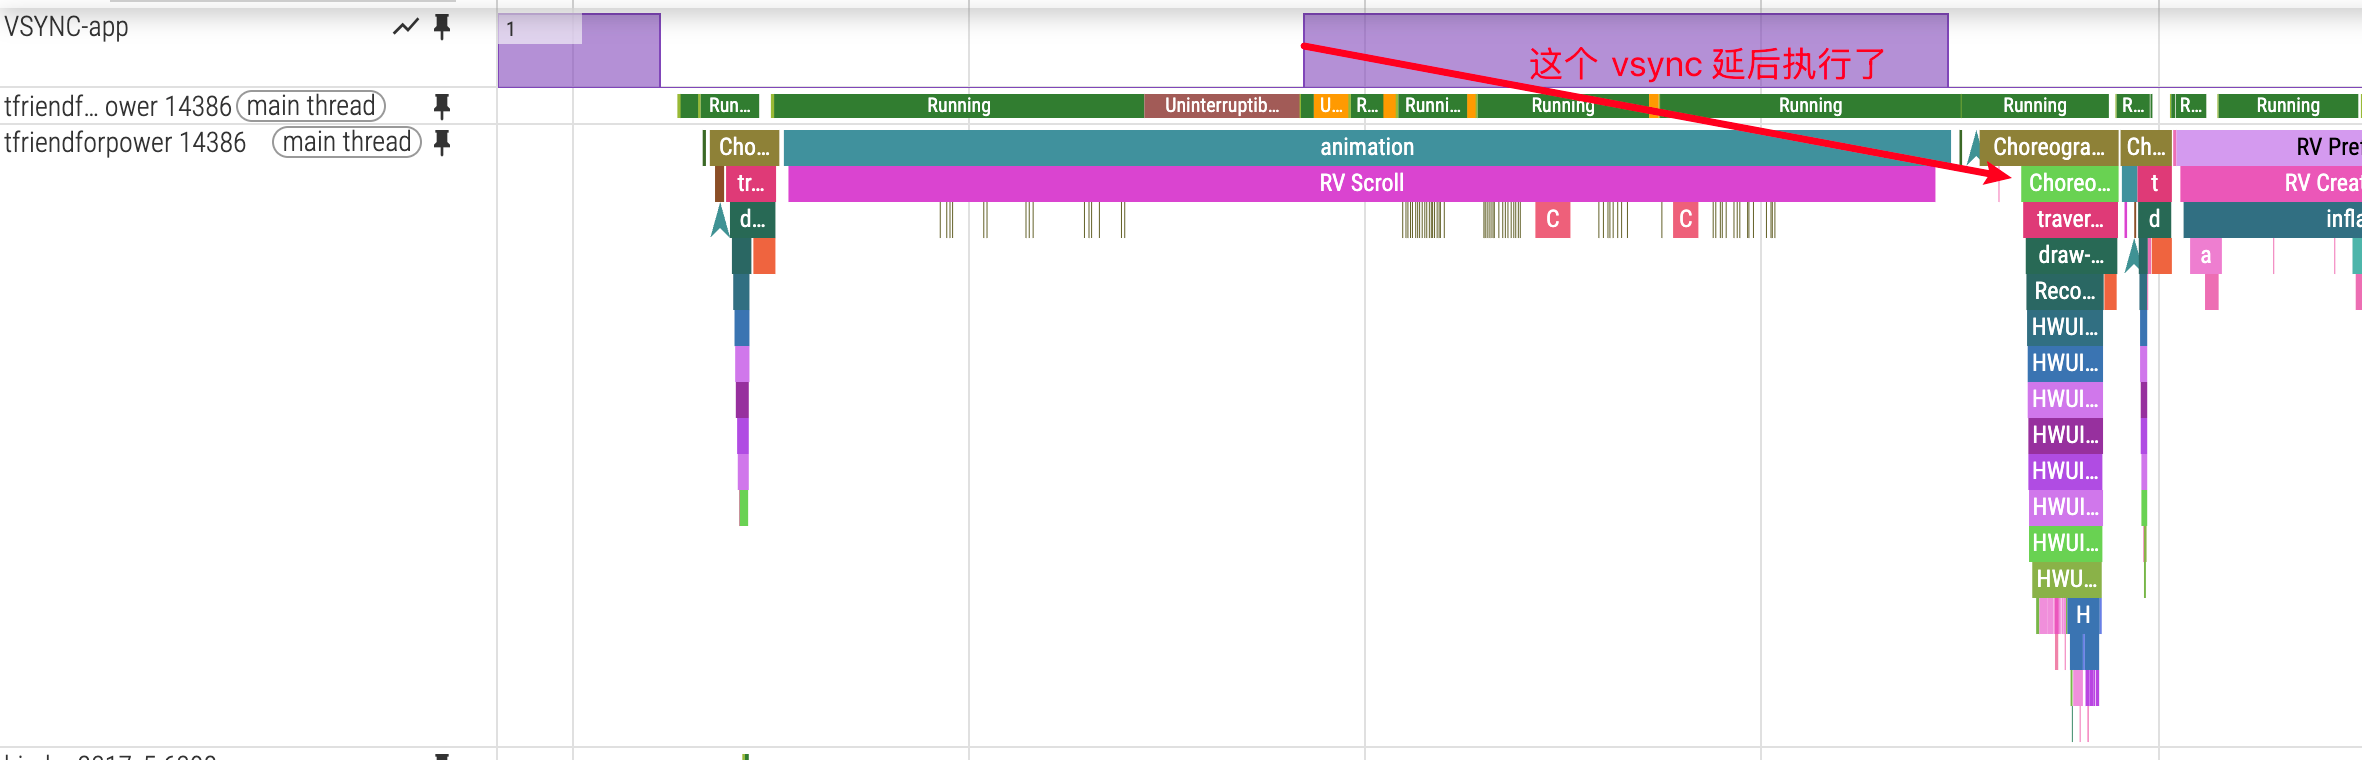Select the VSYNC-app track name

[66, 27]
